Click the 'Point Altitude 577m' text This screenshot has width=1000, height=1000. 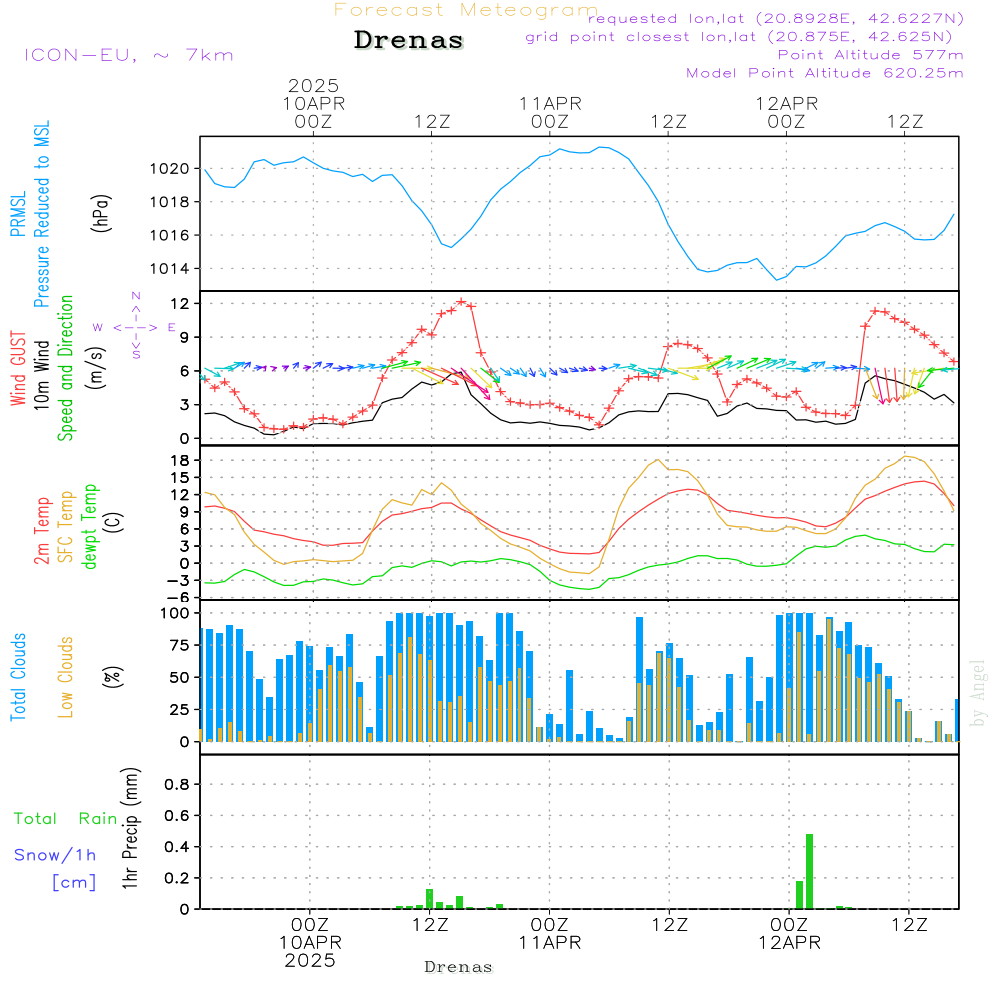(871, 55)
